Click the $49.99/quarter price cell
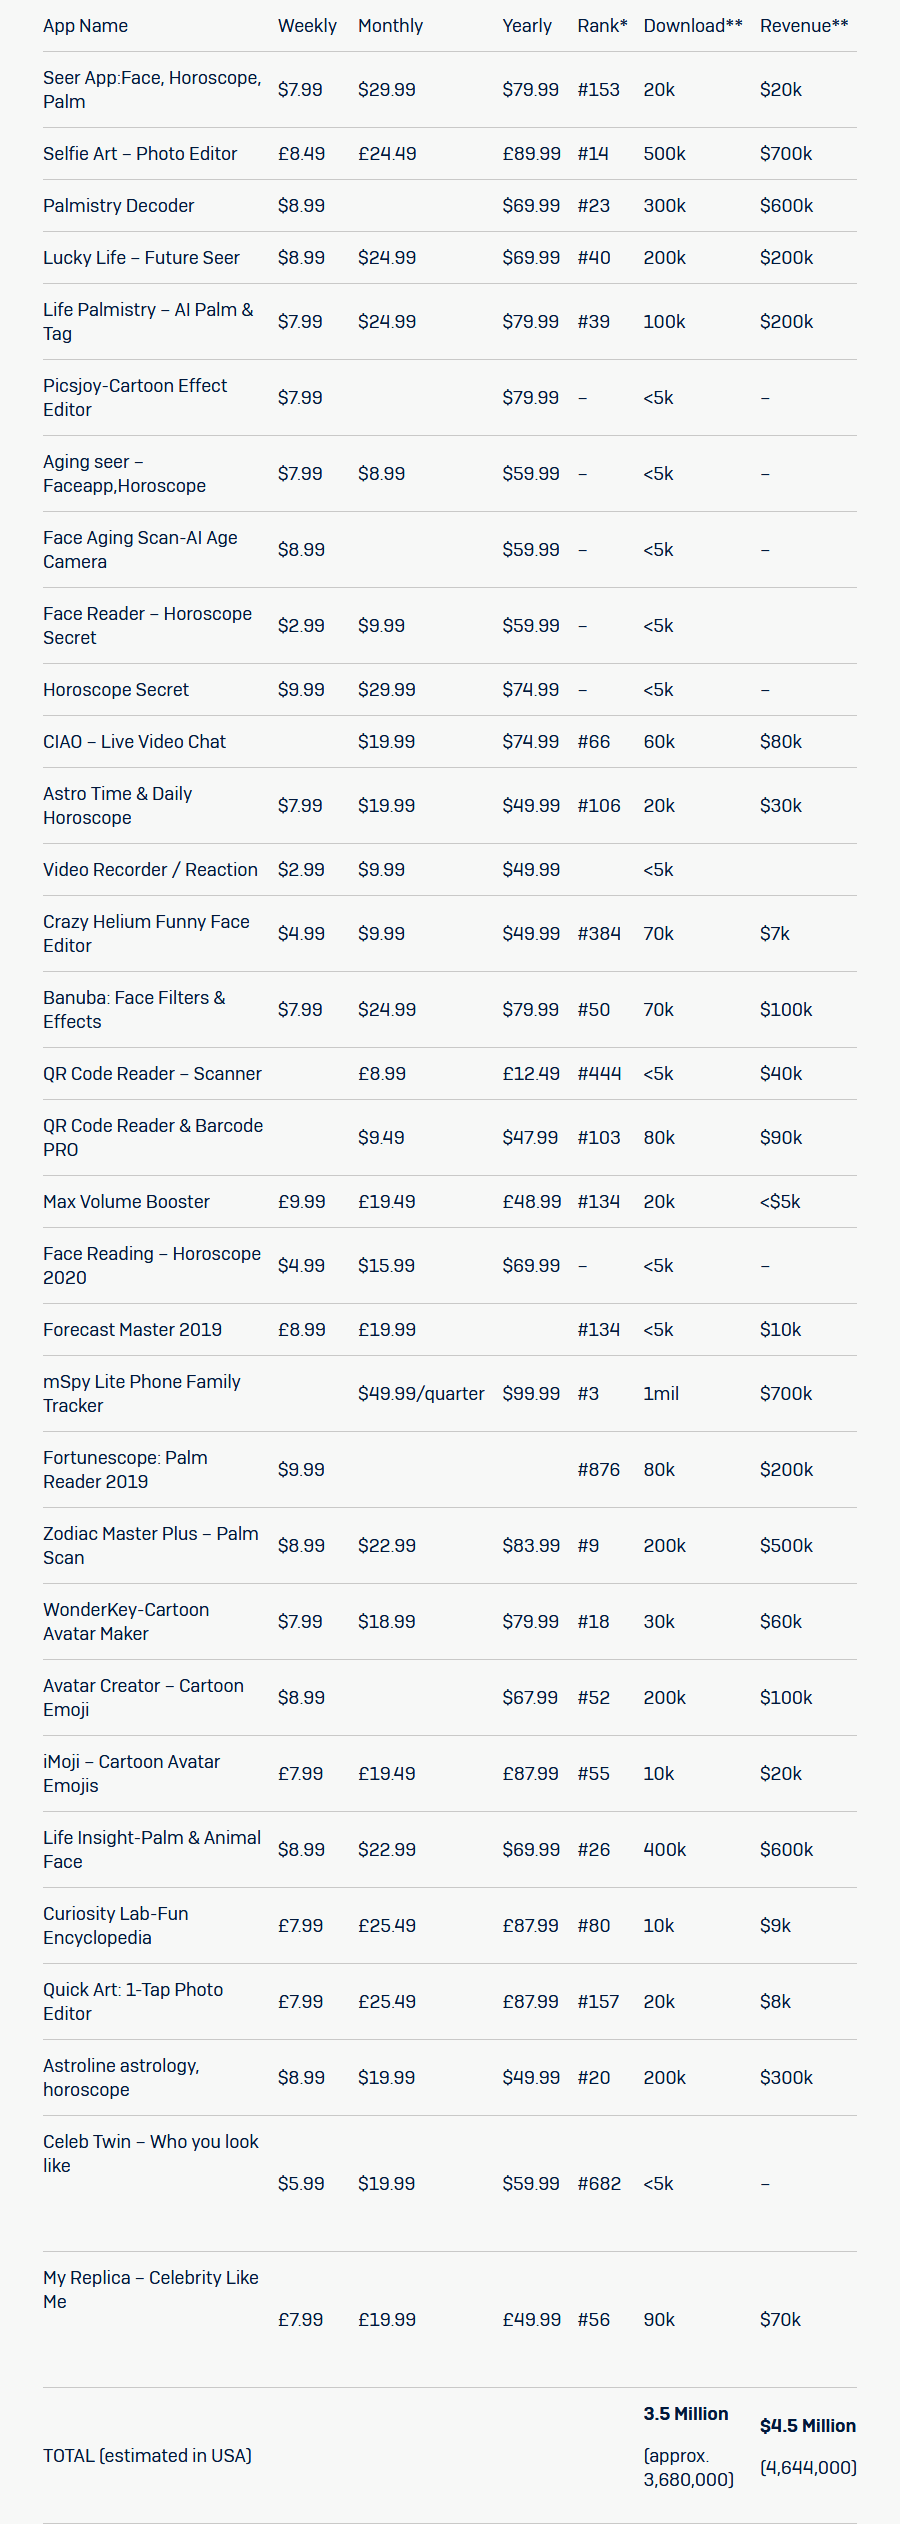The image size is (900, 2524). 421,1394
